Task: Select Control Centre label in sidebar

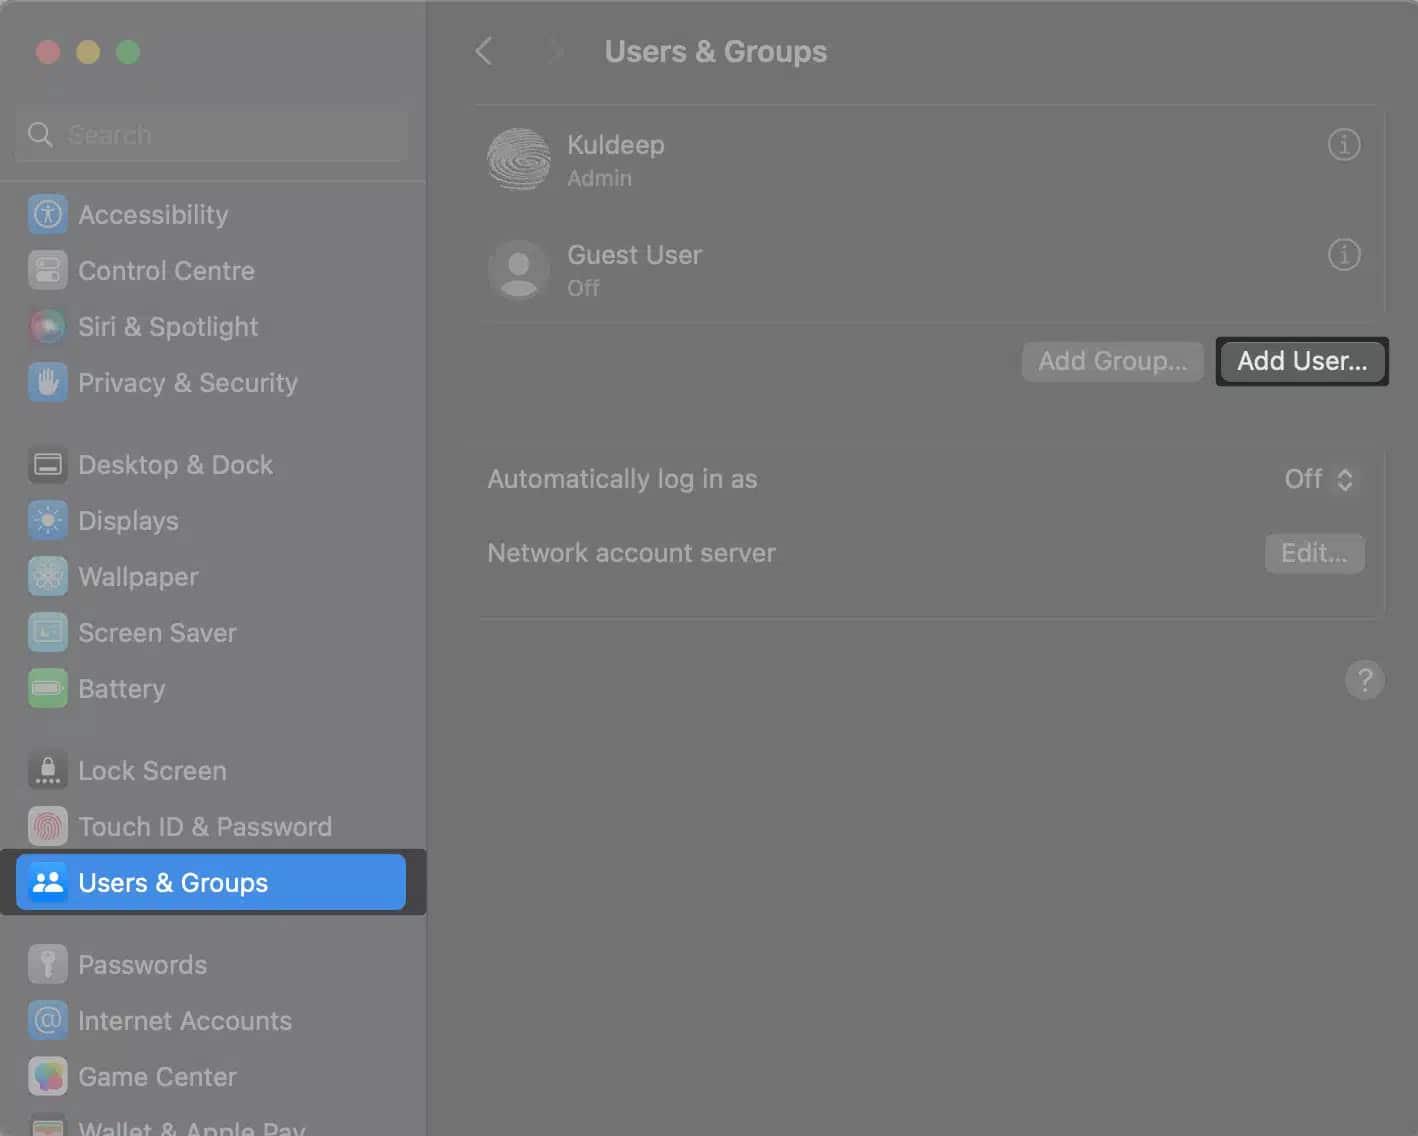Action: [166, 271]
